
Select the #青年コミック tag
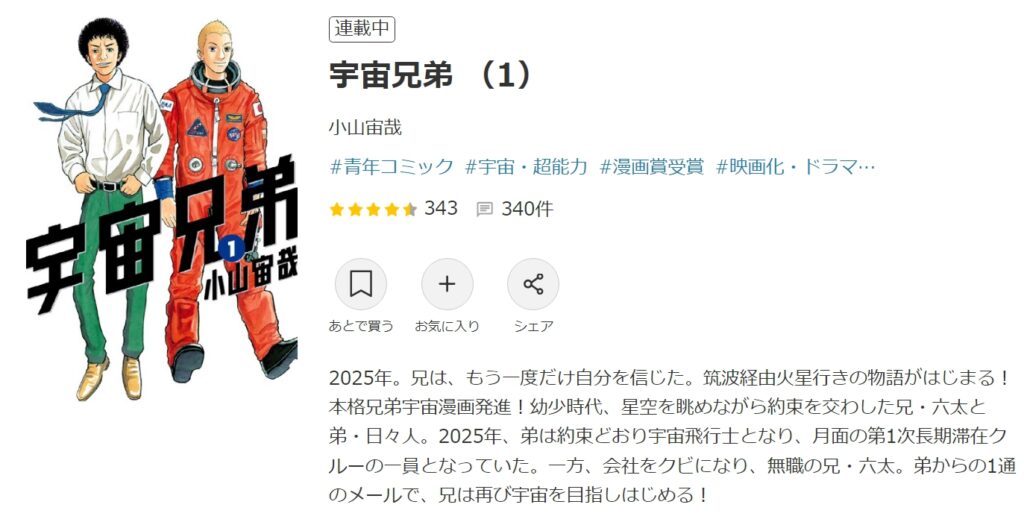pos(391,167)
